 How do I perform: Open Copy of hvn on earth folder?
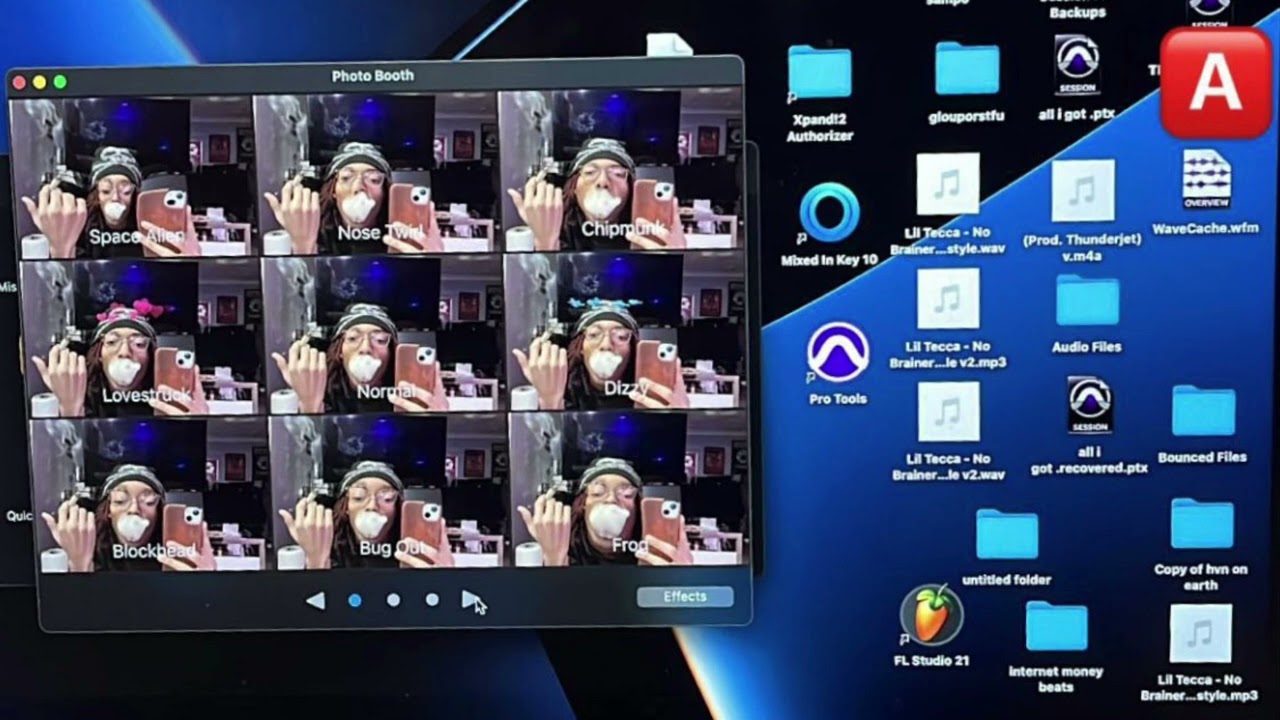(1202, 524)
